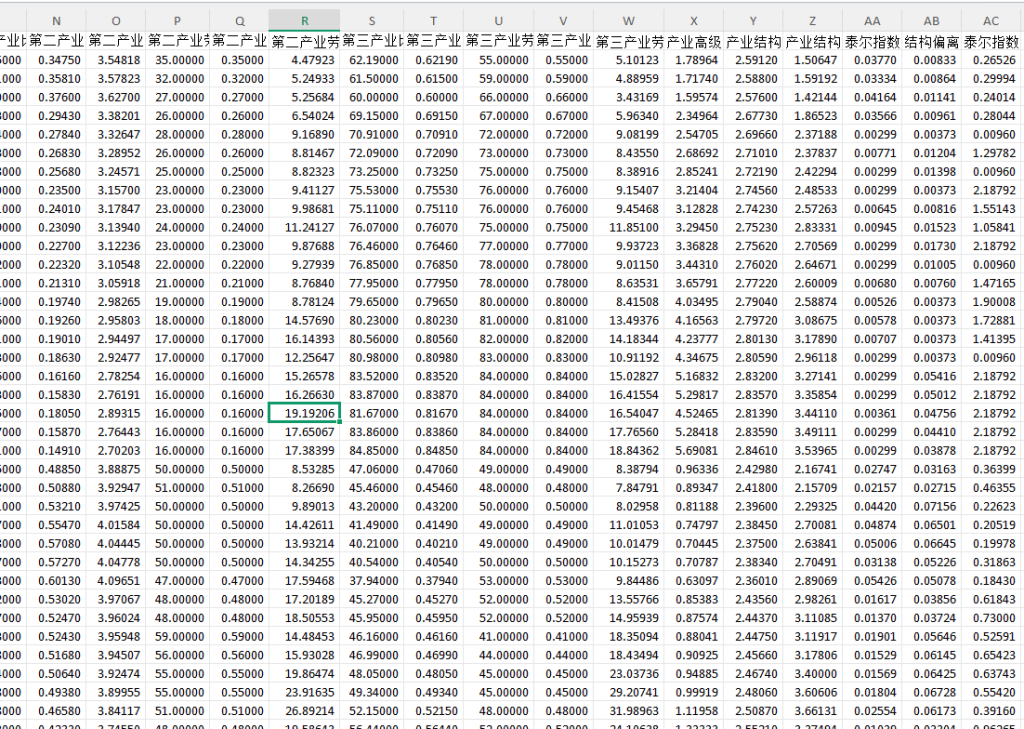This screenshot has width=1024, height=729.
Task: Select column N header
Action: coord(56,21)
